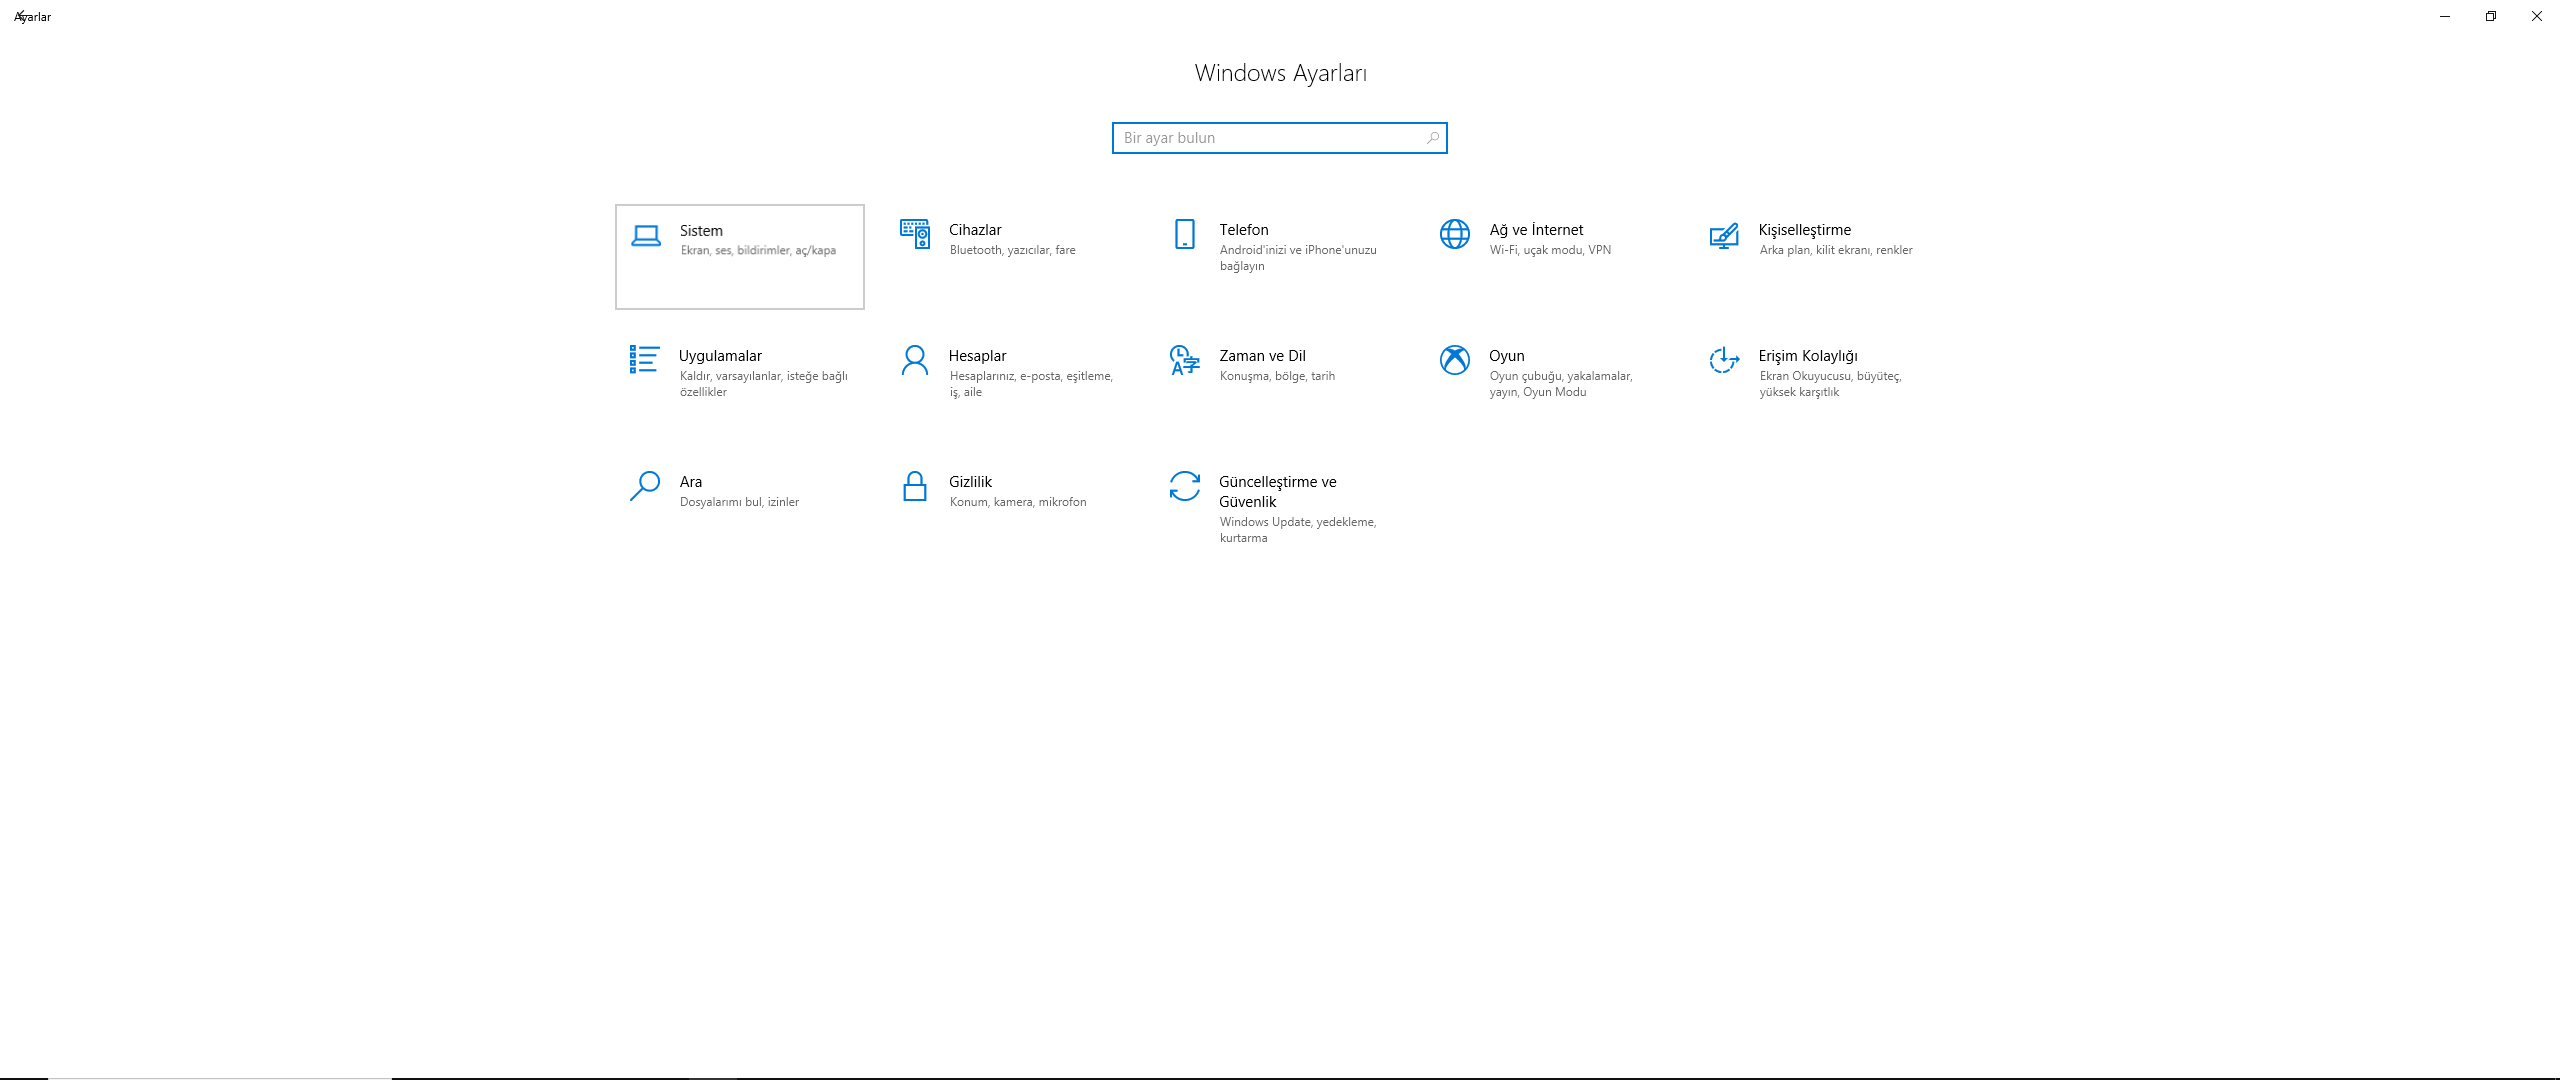Viewport: 2560px width, 1080px height.
Task: Click the Uygulamalar list icon
Action: click(x=644, y=359)
